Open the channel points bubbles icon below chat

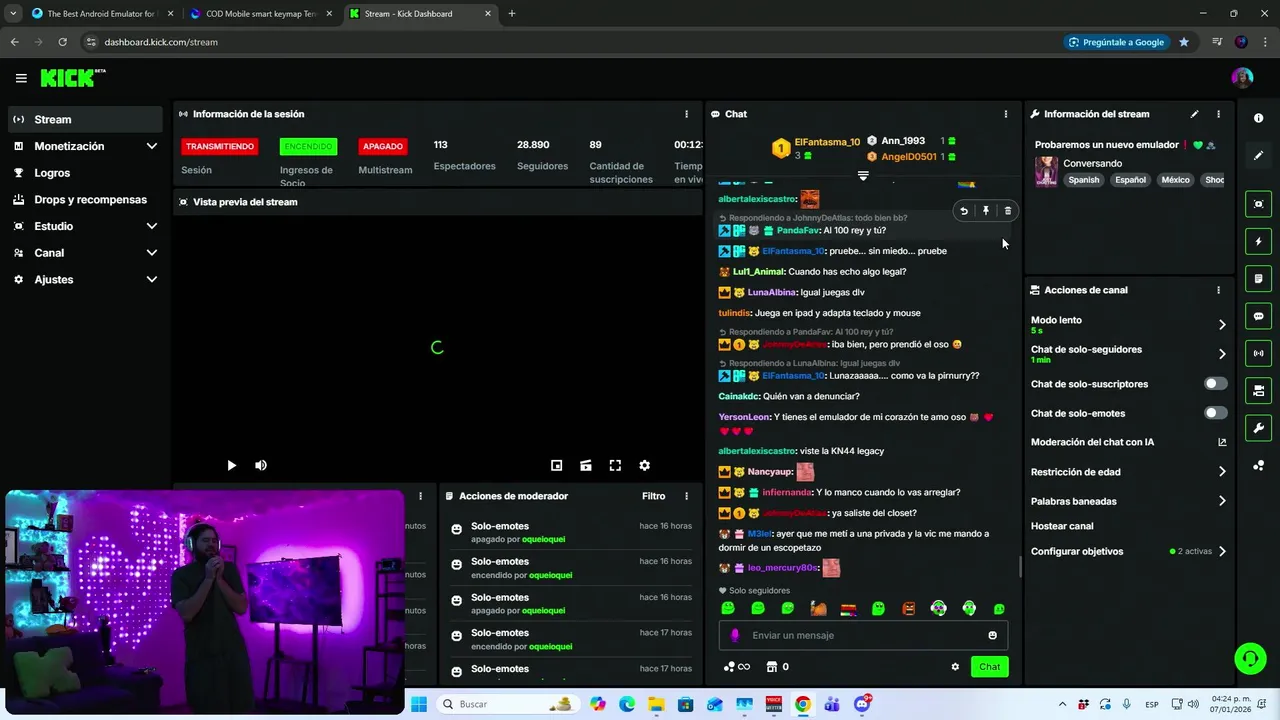tap(729, 667)
